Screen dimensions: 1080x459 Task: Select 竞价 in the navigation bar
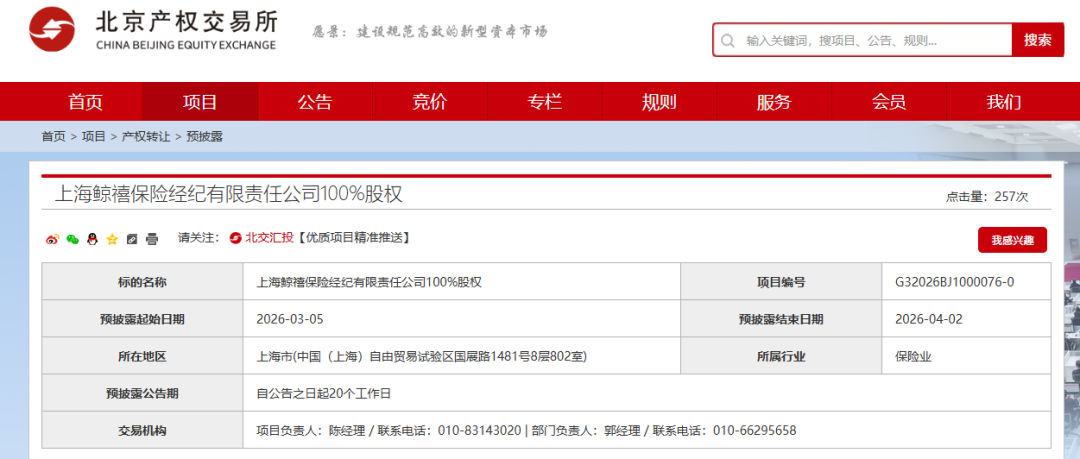(x=430, y=102)
